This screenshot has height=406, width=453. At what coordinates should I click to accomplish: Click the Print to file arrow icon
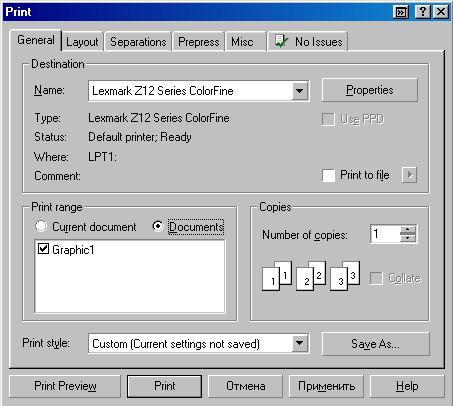pos(409,175)
